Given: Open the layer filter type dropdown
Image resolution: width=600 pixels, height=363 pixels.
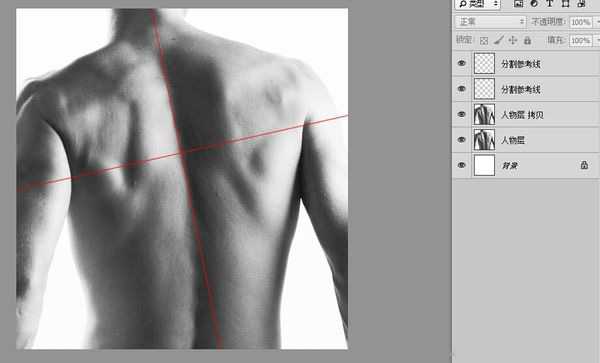Looking at the screenshot, I should tap(478, 4).
